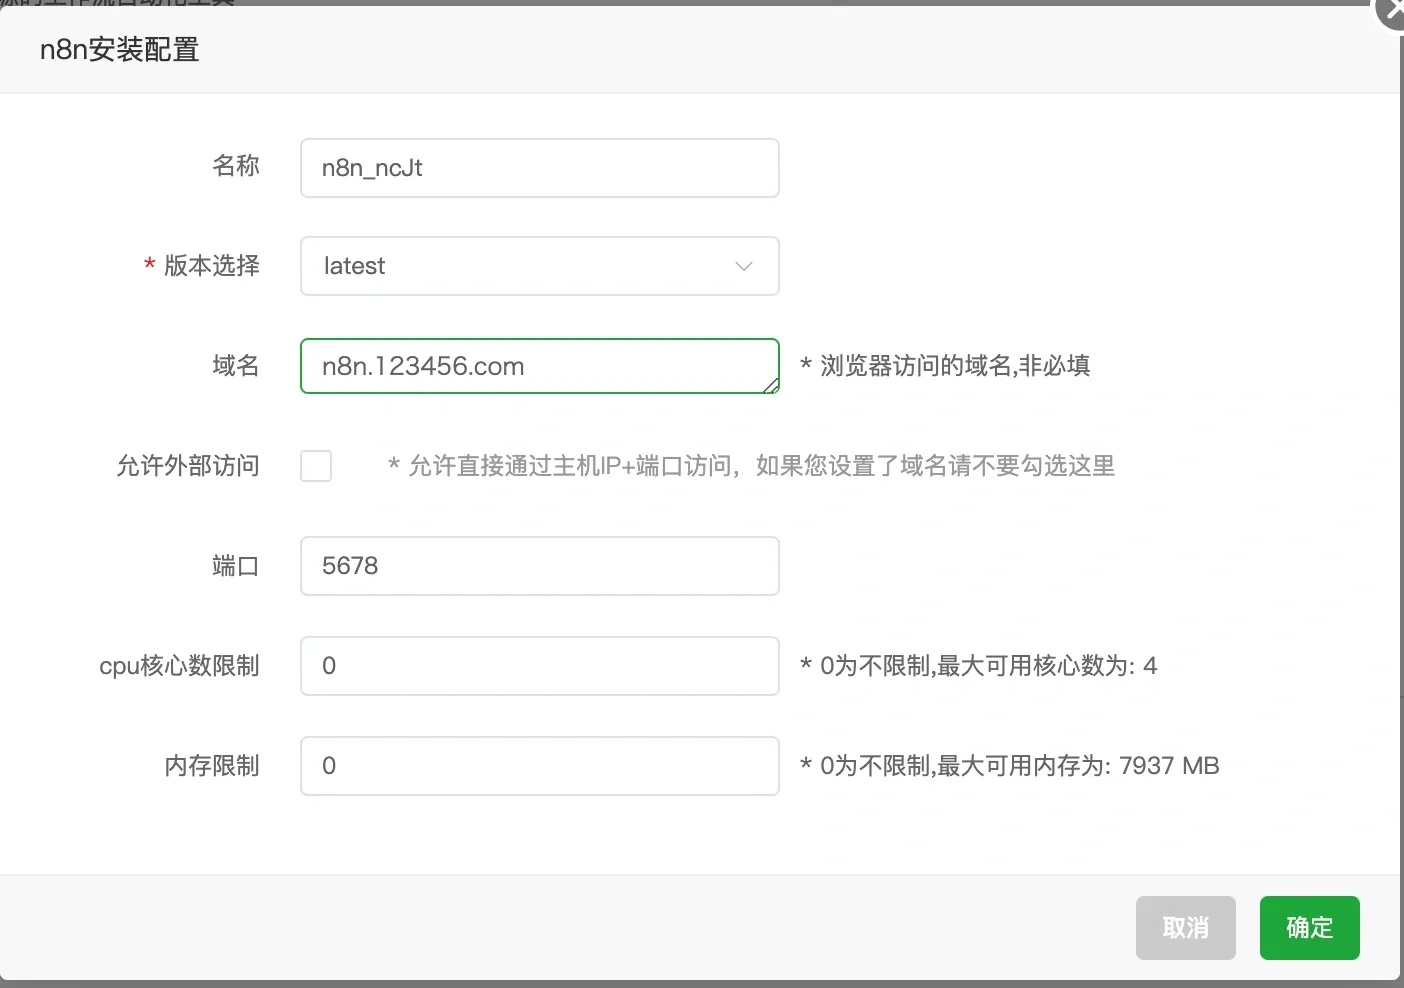Grab the 域名 textarea resize handle
This screenshot has width=1404, height=988.
point(771,386)
